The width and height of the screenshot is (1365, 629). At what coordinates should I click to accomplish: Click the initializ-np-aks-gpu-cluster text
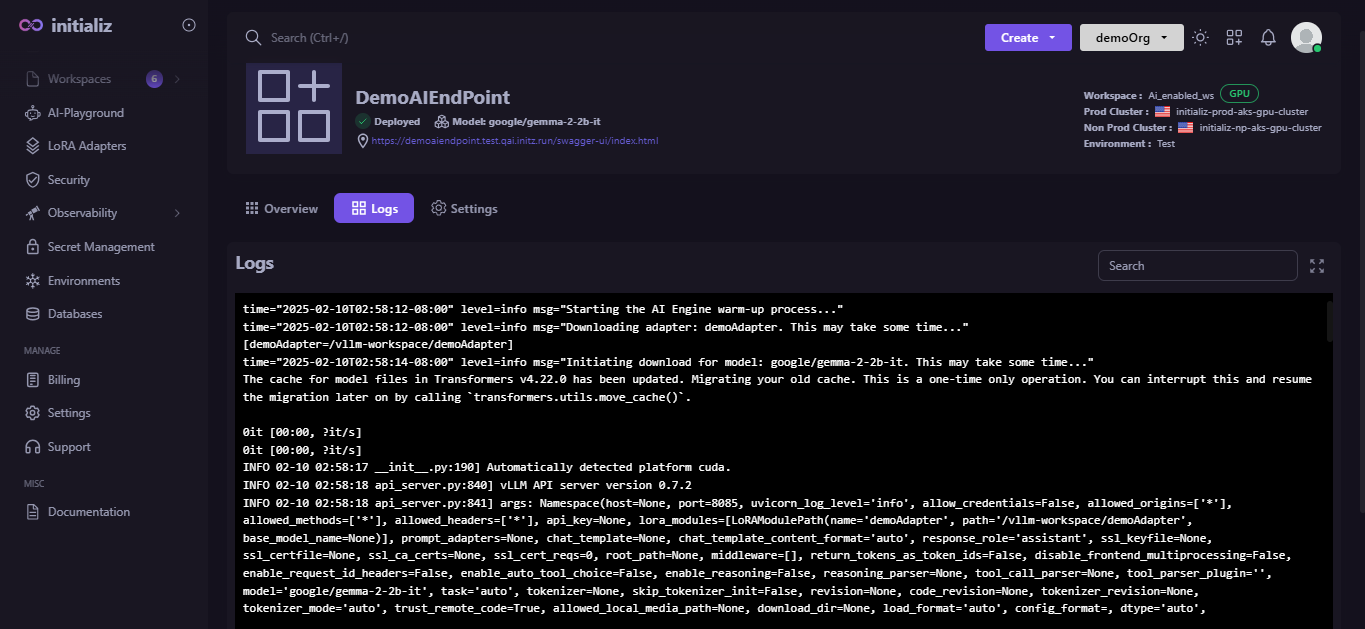click(1260, 128)
